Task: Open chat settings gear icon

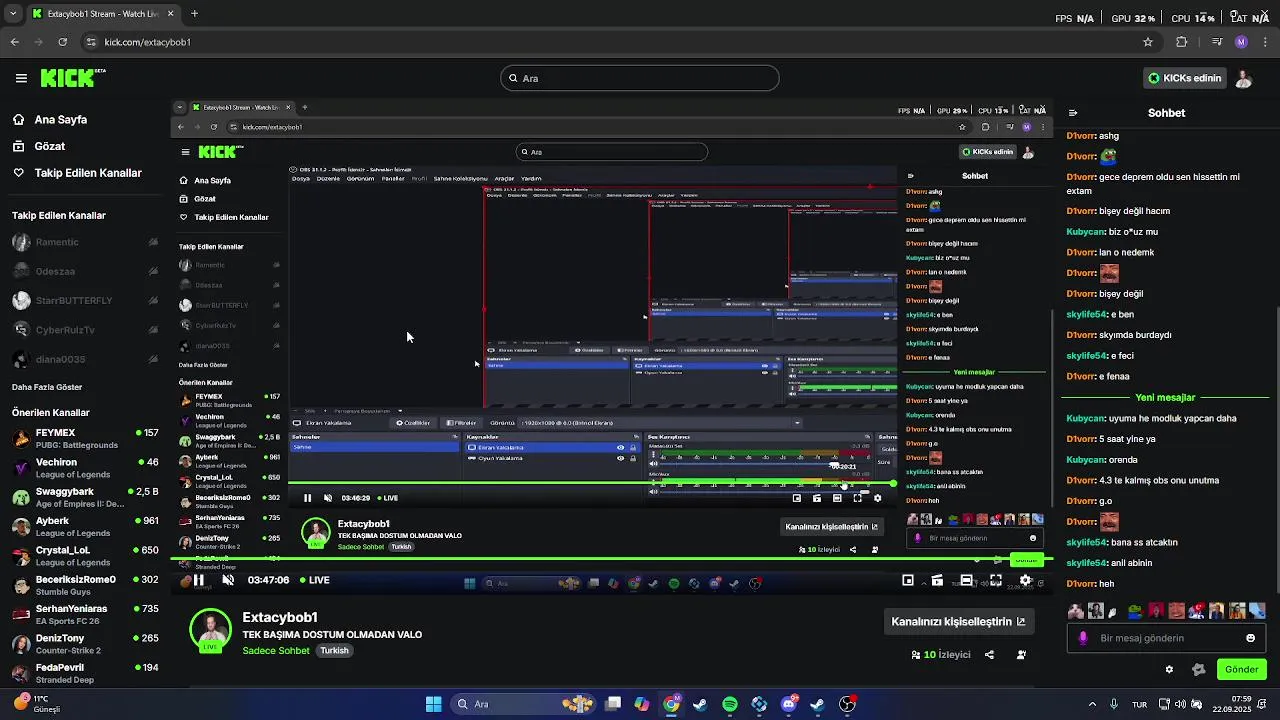Action: tap(1169, 669)
